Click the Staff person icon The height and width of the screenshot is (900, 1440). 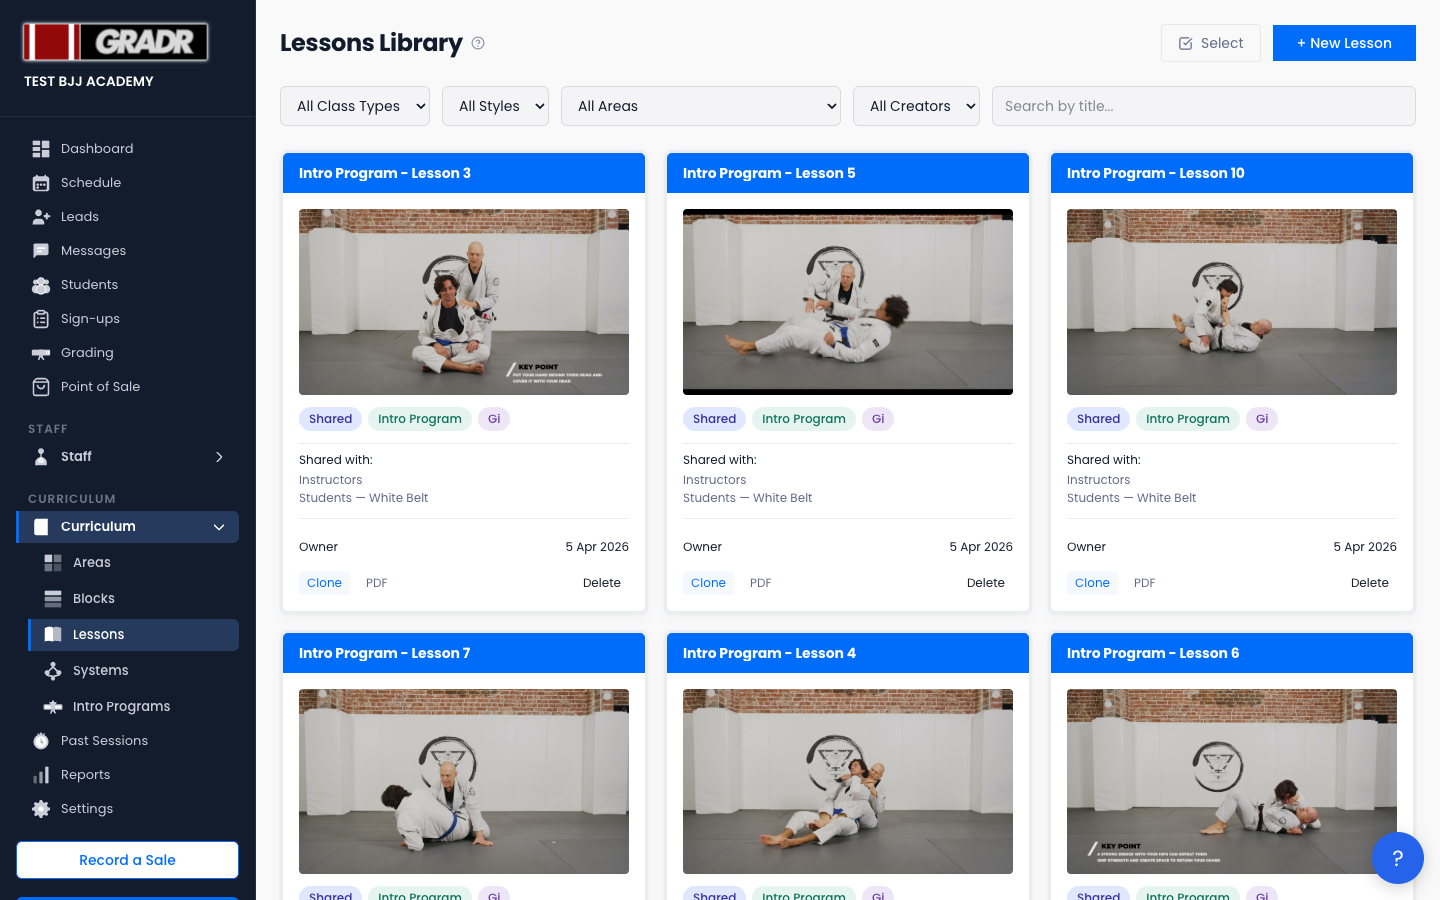pyautogui.click(x=41, y=457)
